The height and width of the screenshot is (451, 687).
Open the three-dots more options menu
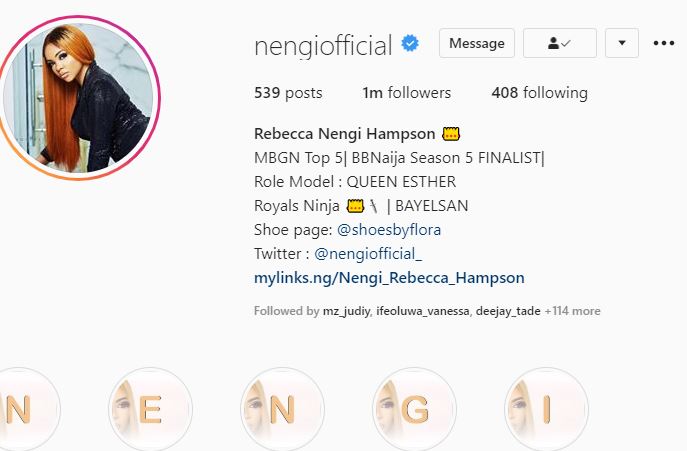(x=664, y=43)
